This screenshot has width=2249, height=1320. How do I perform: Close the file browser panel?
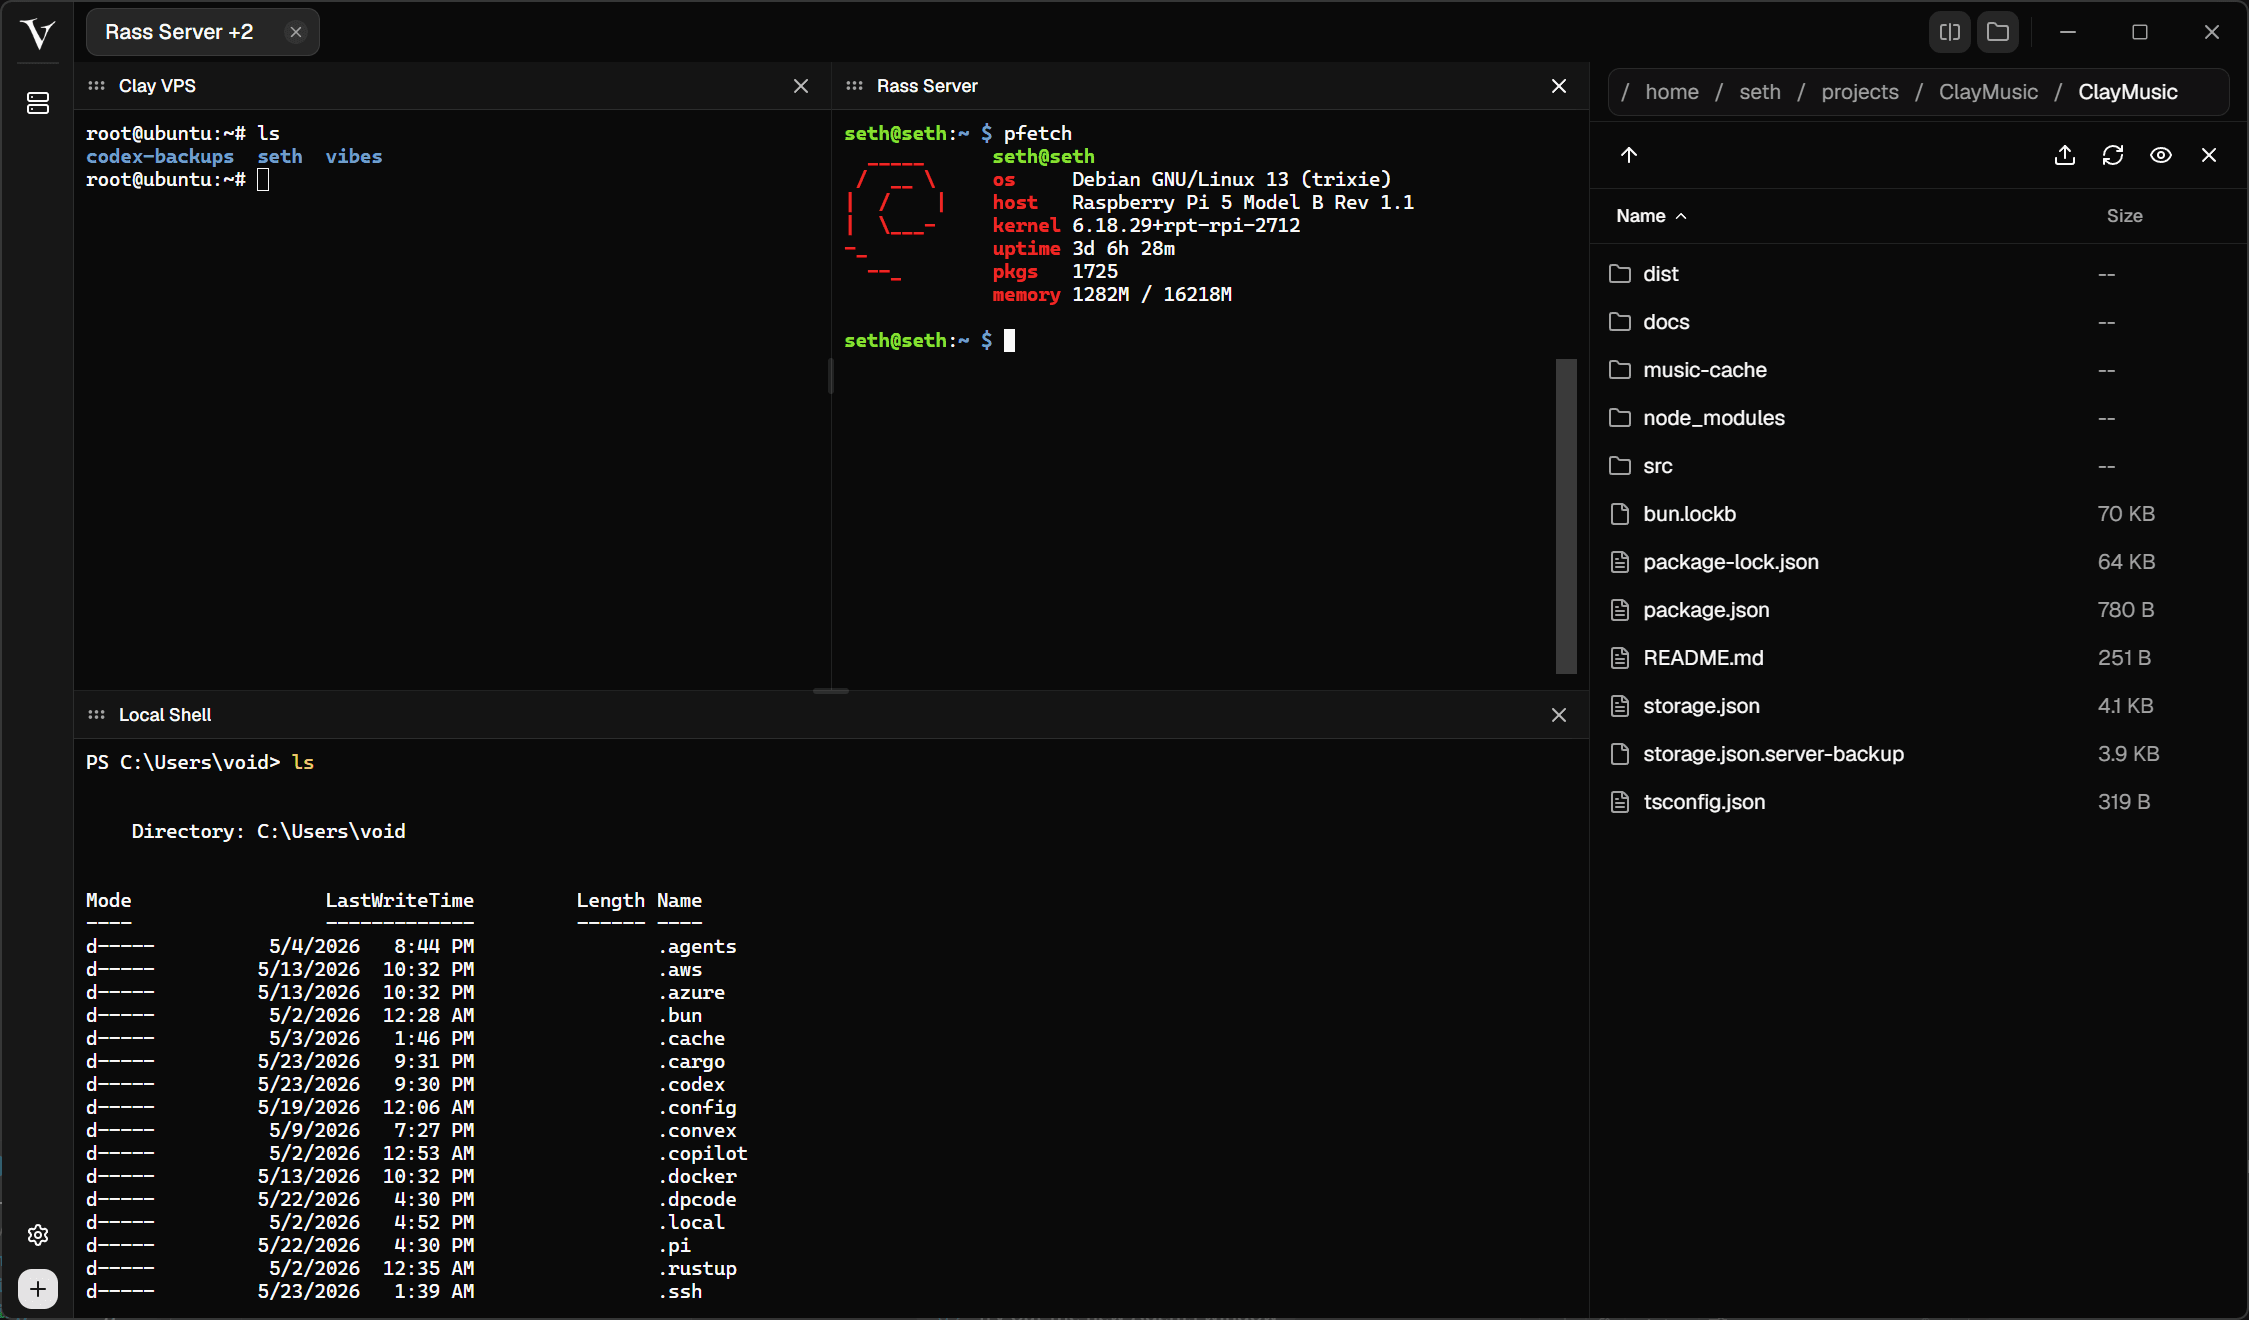pos(2209,155)
